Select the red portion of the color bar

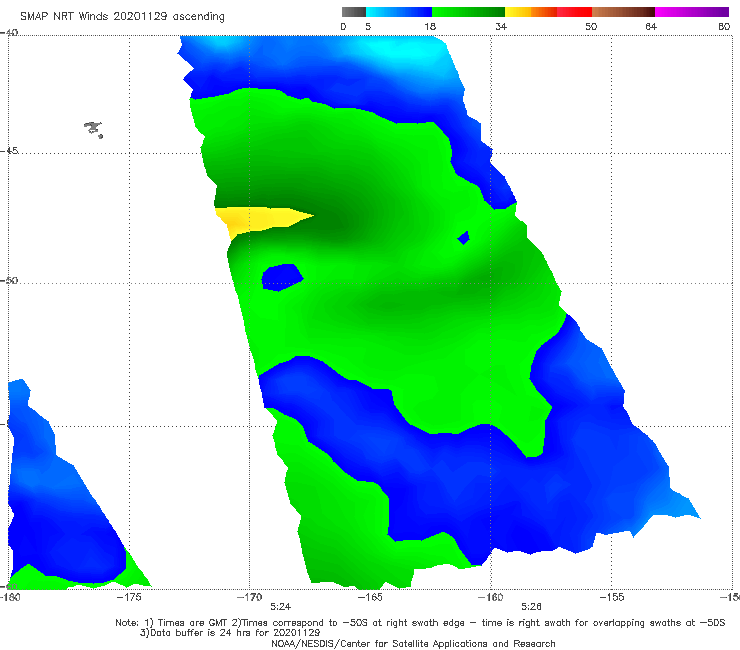pyautogui.click(x=574, y=12)
